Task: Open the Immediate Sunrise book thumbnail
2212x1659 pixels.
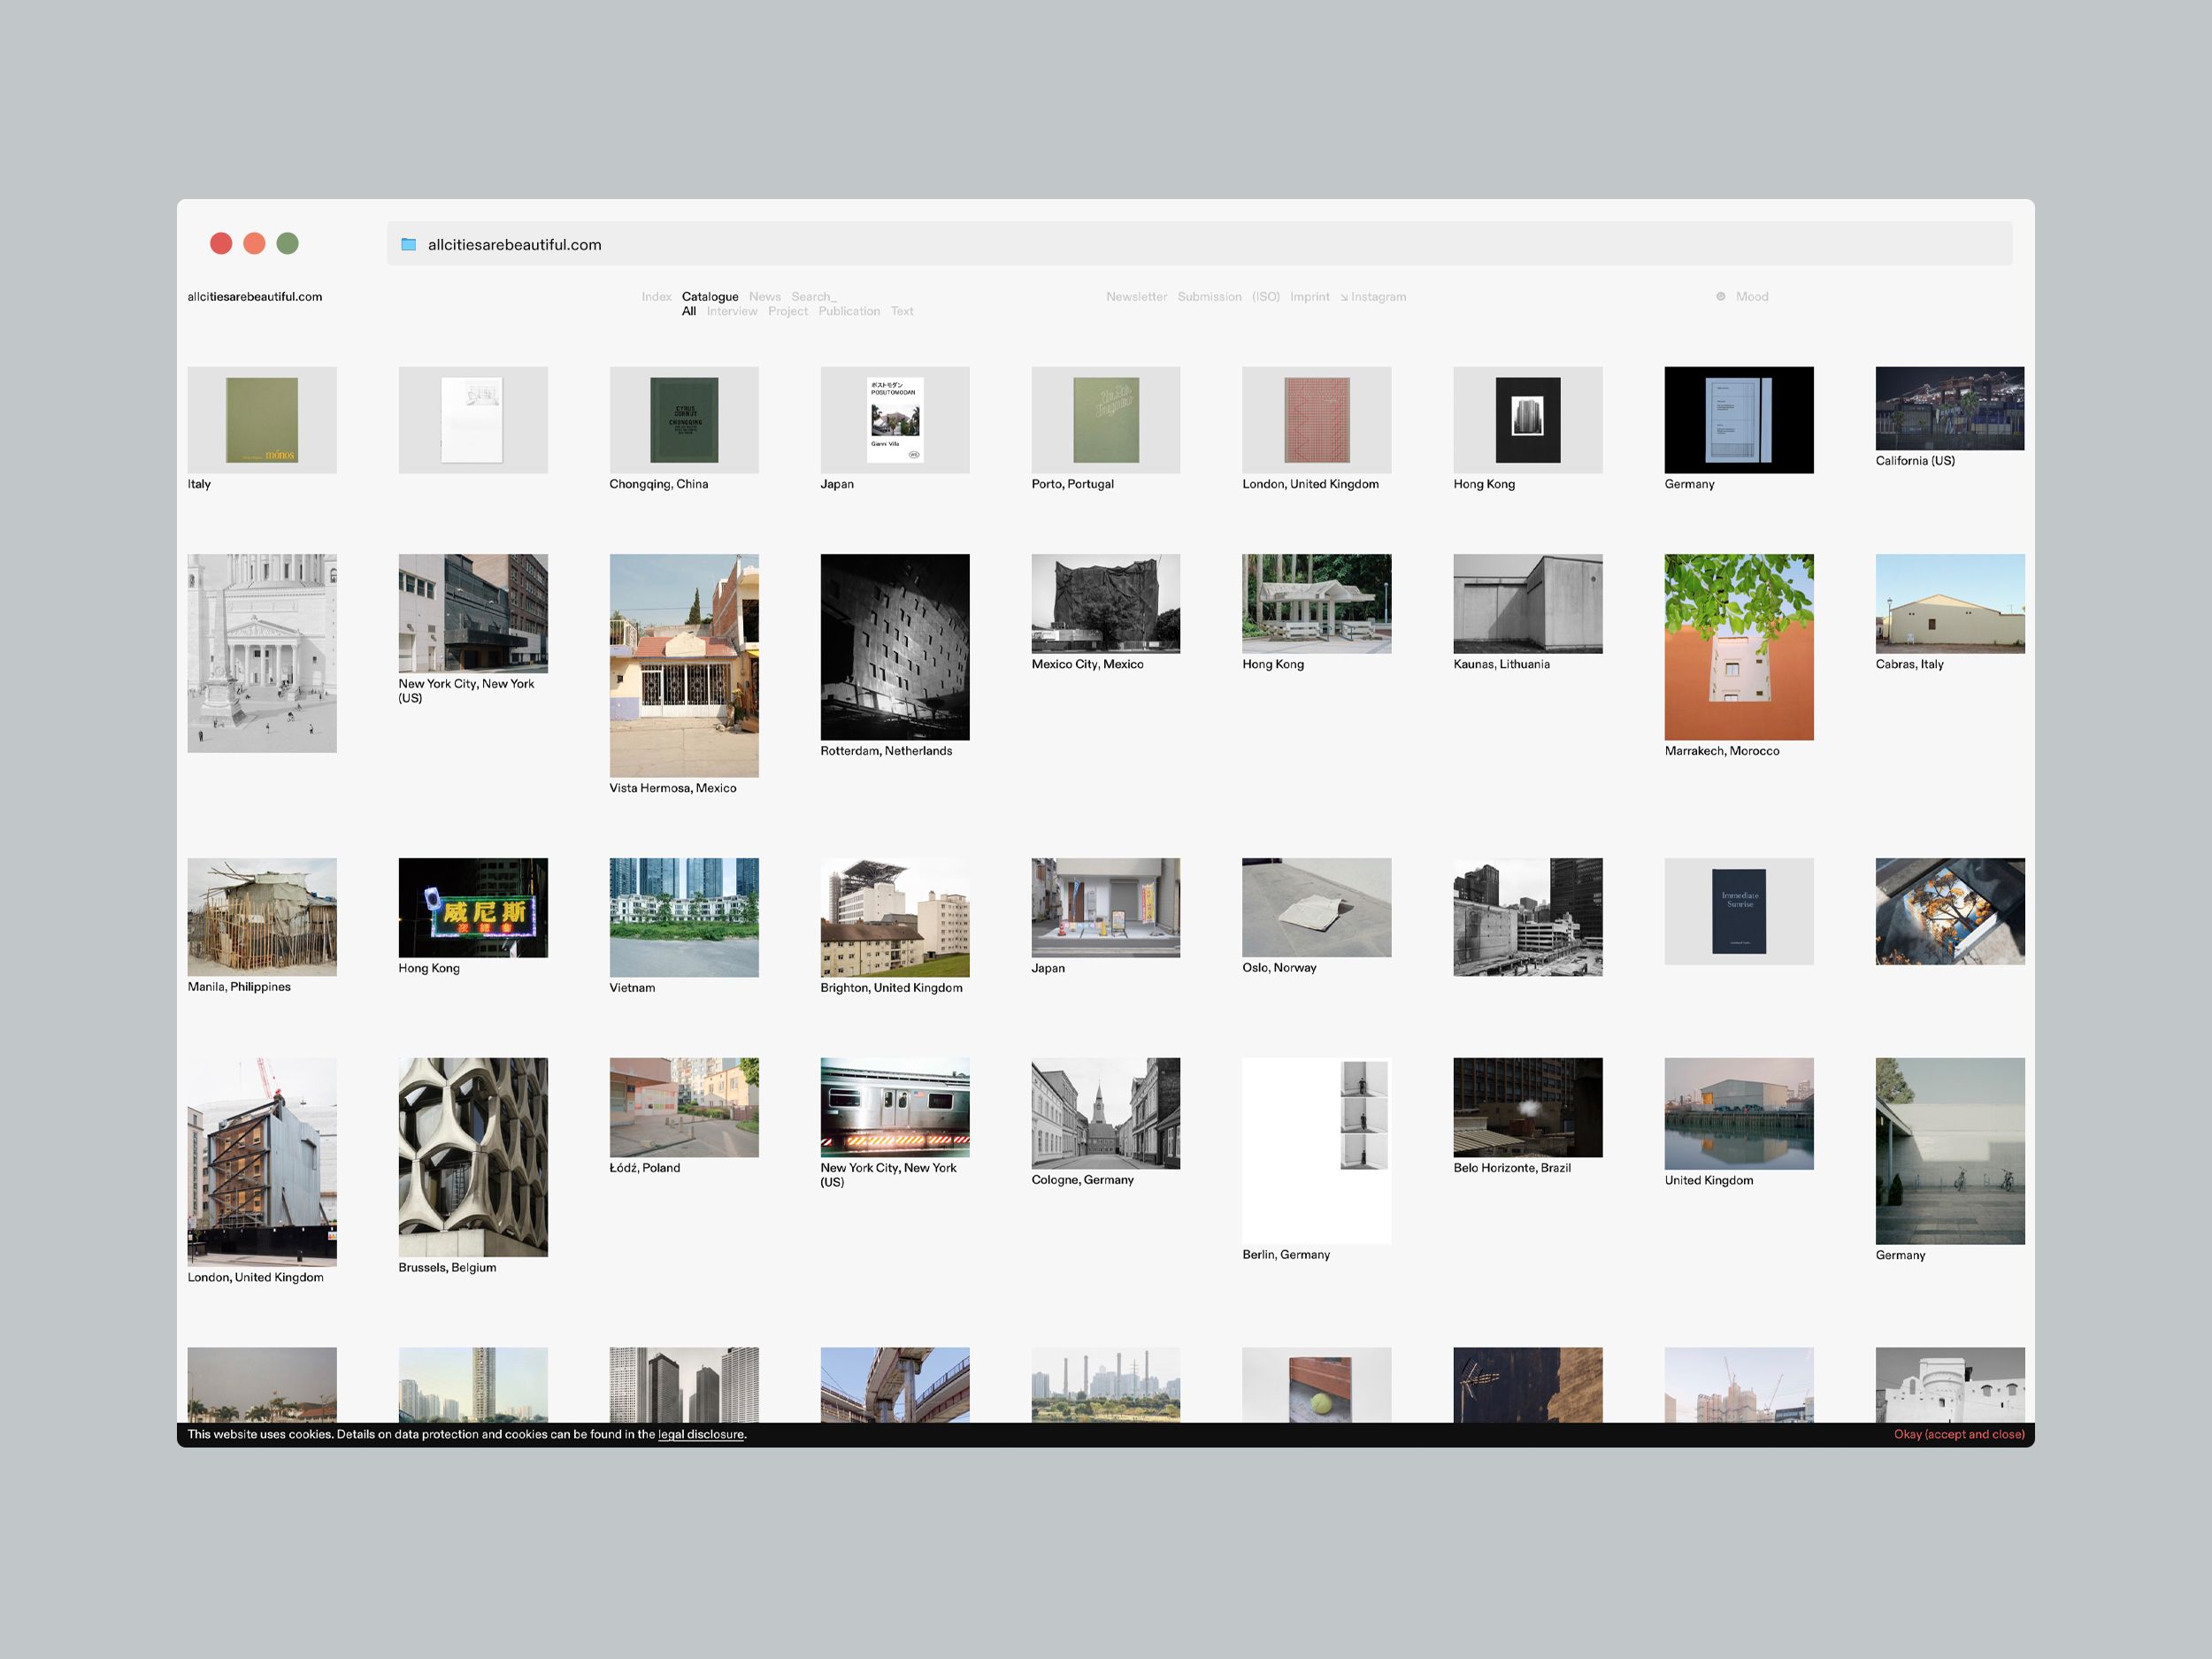Action: click(x=1738, y=911)
